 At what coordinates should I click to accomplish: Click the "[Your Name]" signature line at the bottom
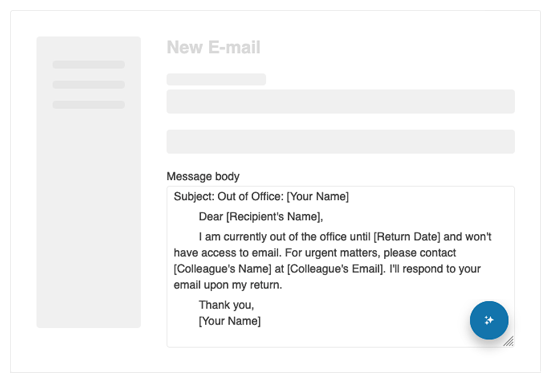230,321
